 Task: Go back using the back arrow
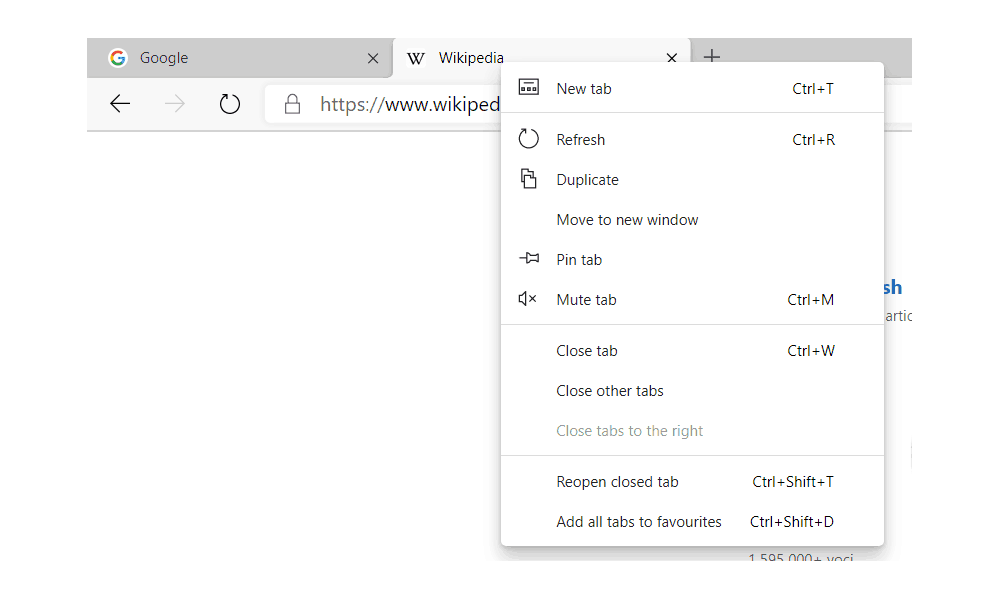tap(119, 103)
